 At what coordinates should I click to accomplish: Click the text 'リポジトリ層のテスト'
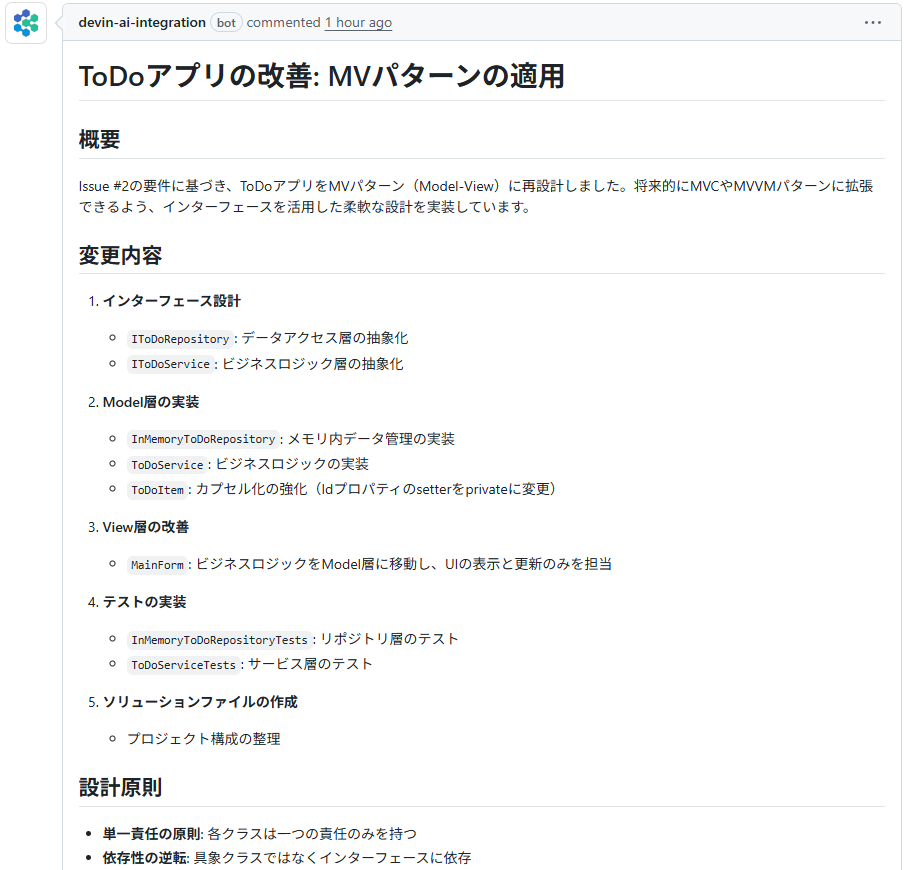tap(389, 639)
